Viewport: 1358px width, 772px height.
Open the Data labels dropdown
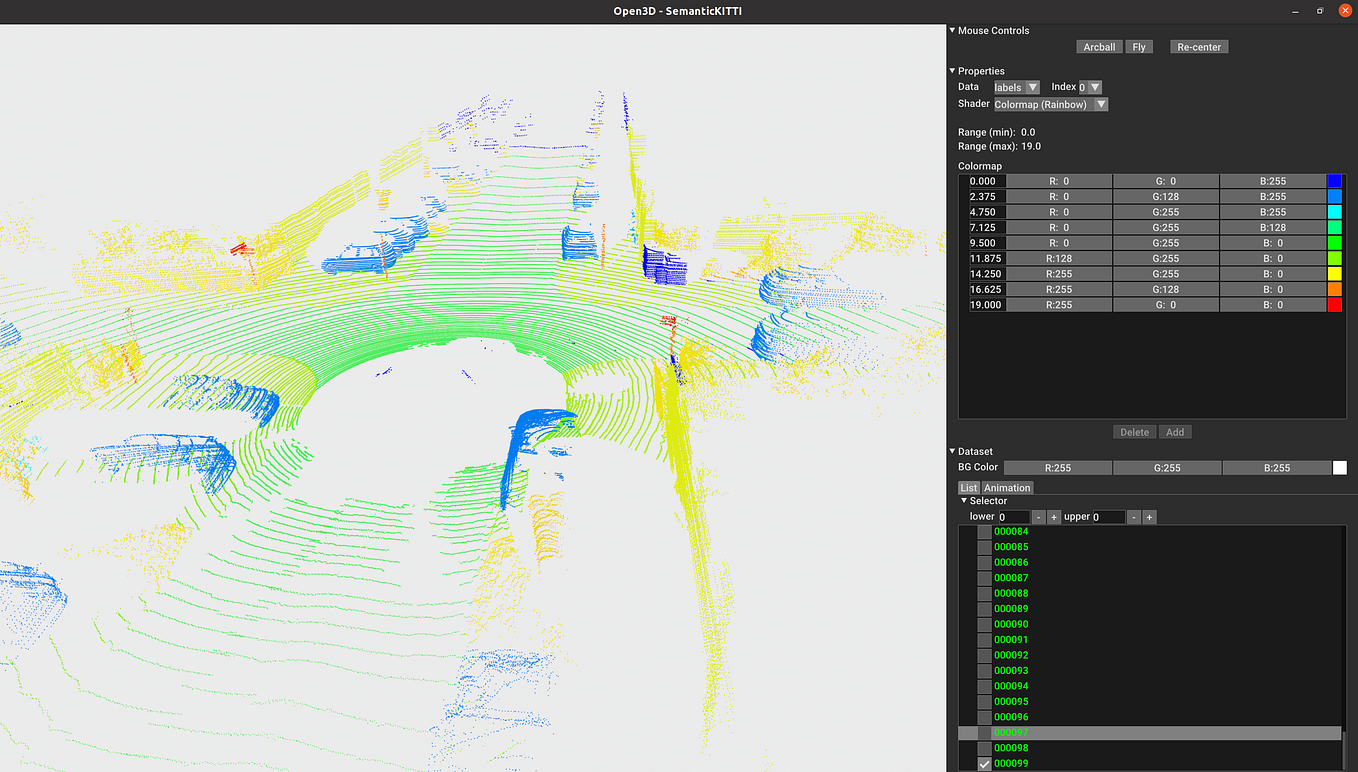[x=1016, y=87]
